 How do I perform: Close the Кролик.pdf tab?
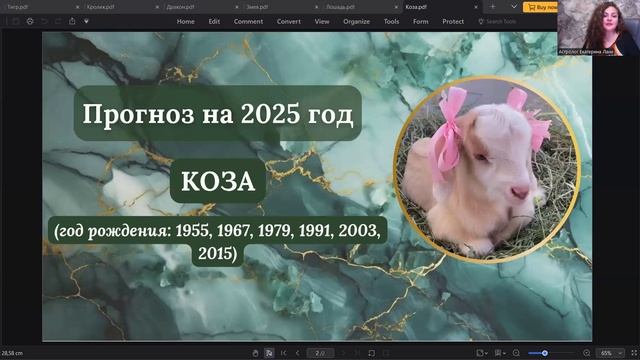[x=157, y=7]
